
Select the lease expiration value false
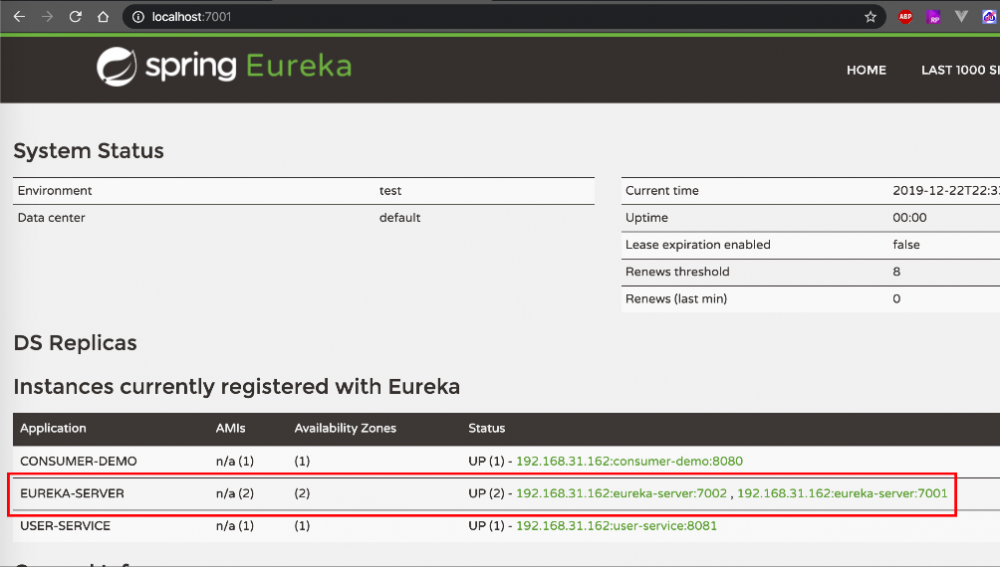(906, 245)
